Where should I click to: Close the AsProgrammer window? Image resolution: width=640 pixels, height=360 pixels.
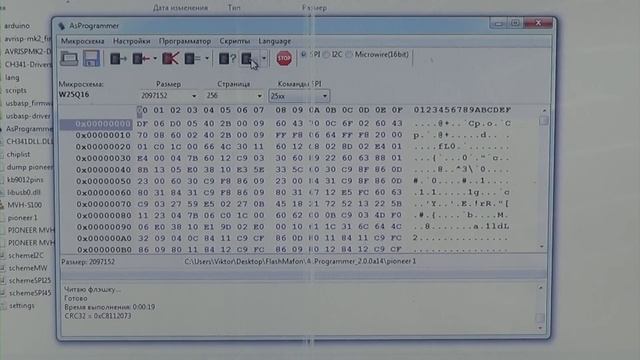[x=538, y=23]
